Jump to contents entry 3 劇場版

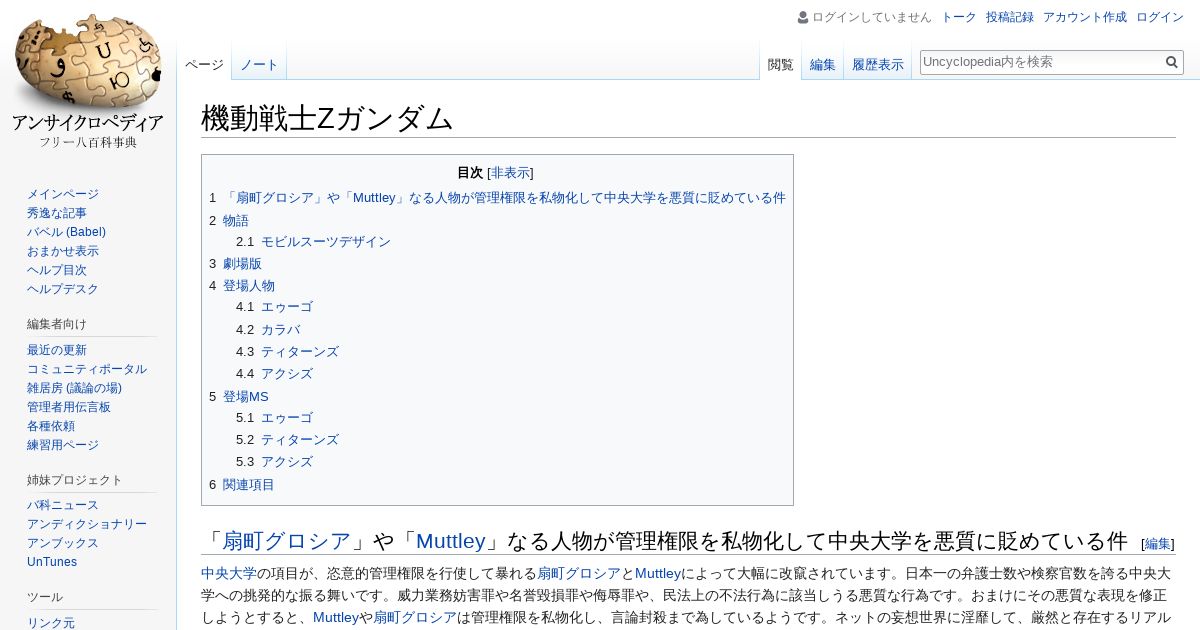pos(235,264)
